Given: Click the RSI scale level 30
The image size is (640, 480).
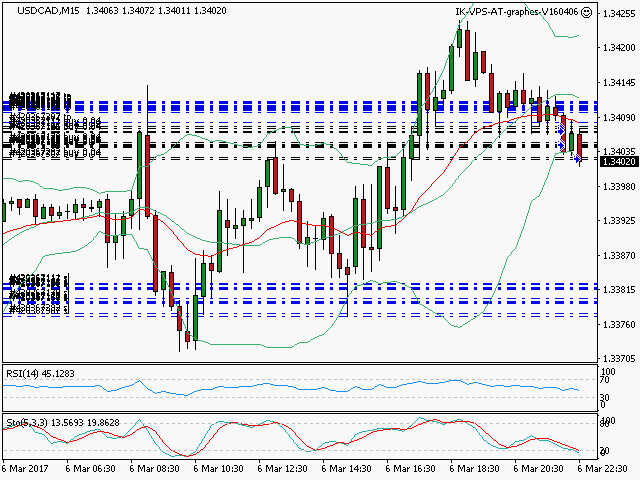Looking at the screenshot, I should pos(605,397).
